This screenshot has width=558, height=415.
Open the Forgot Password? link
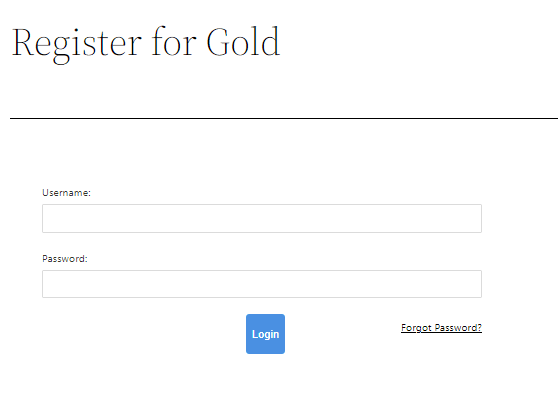point(441,328)
